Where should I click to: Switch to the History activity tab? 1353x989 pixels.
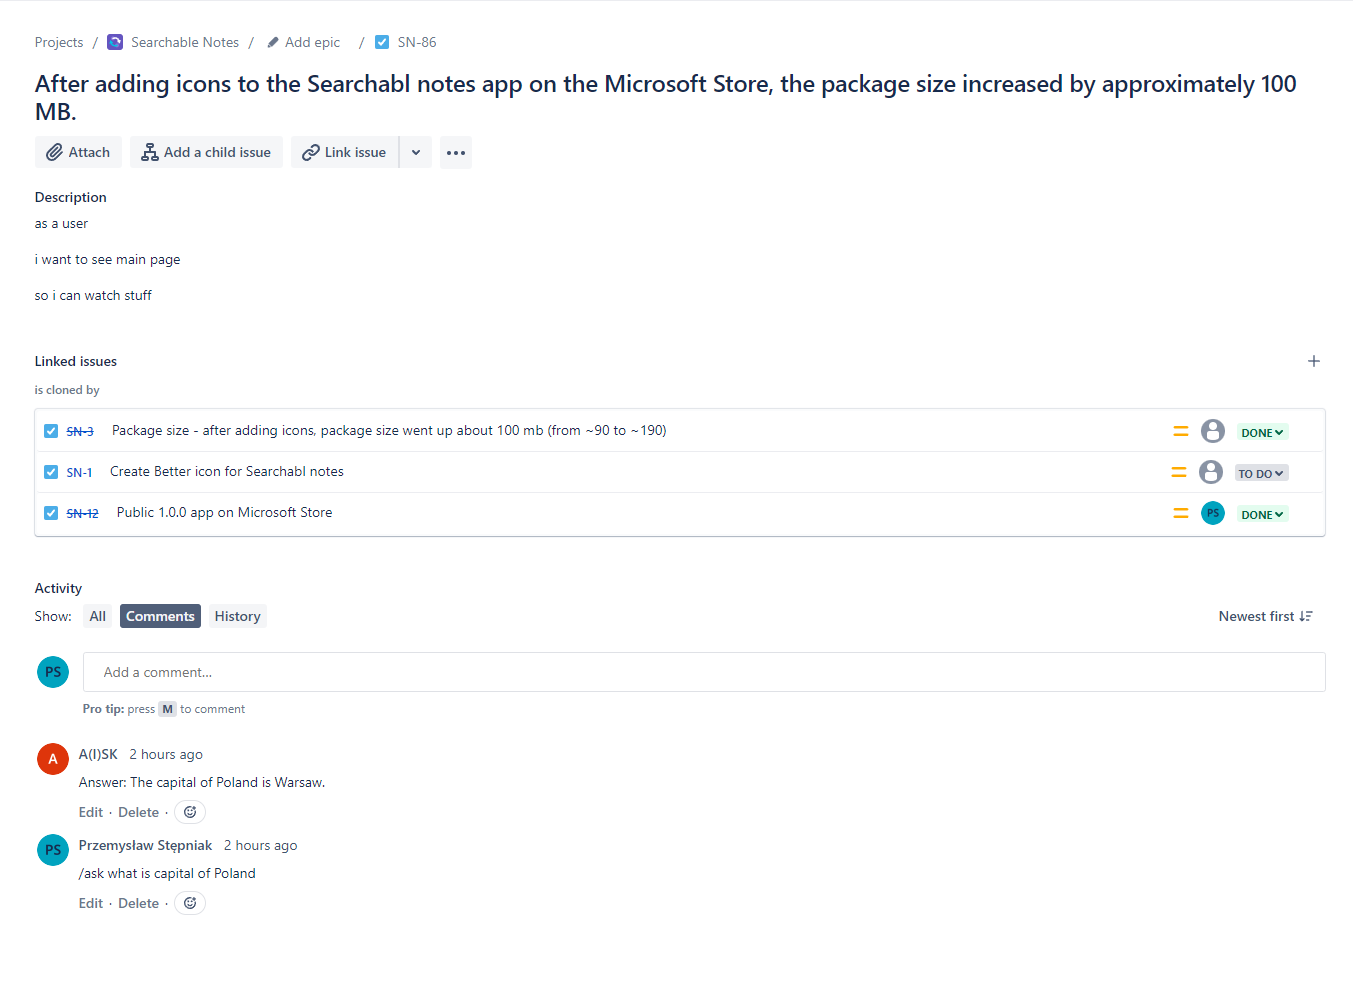click(x=237, y=616)
